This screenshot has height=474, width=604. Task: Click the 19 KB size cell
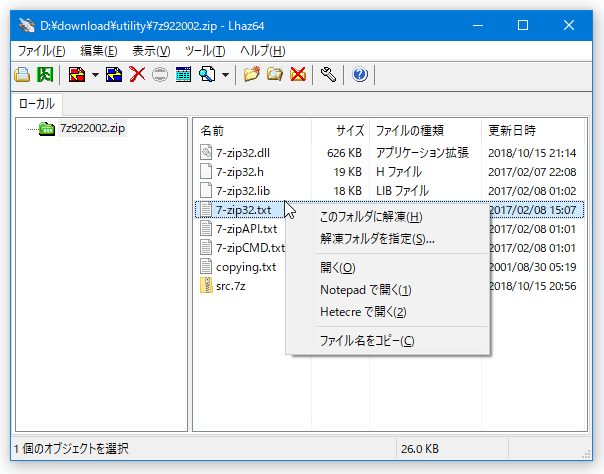click(x=347, y=172)
